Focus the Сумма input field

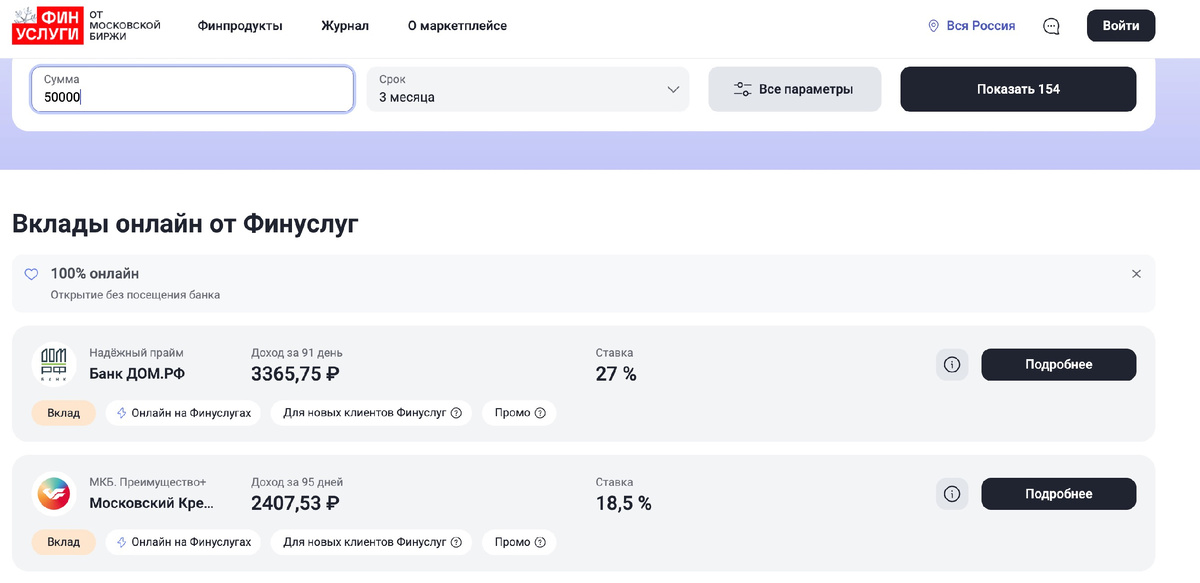193,89
